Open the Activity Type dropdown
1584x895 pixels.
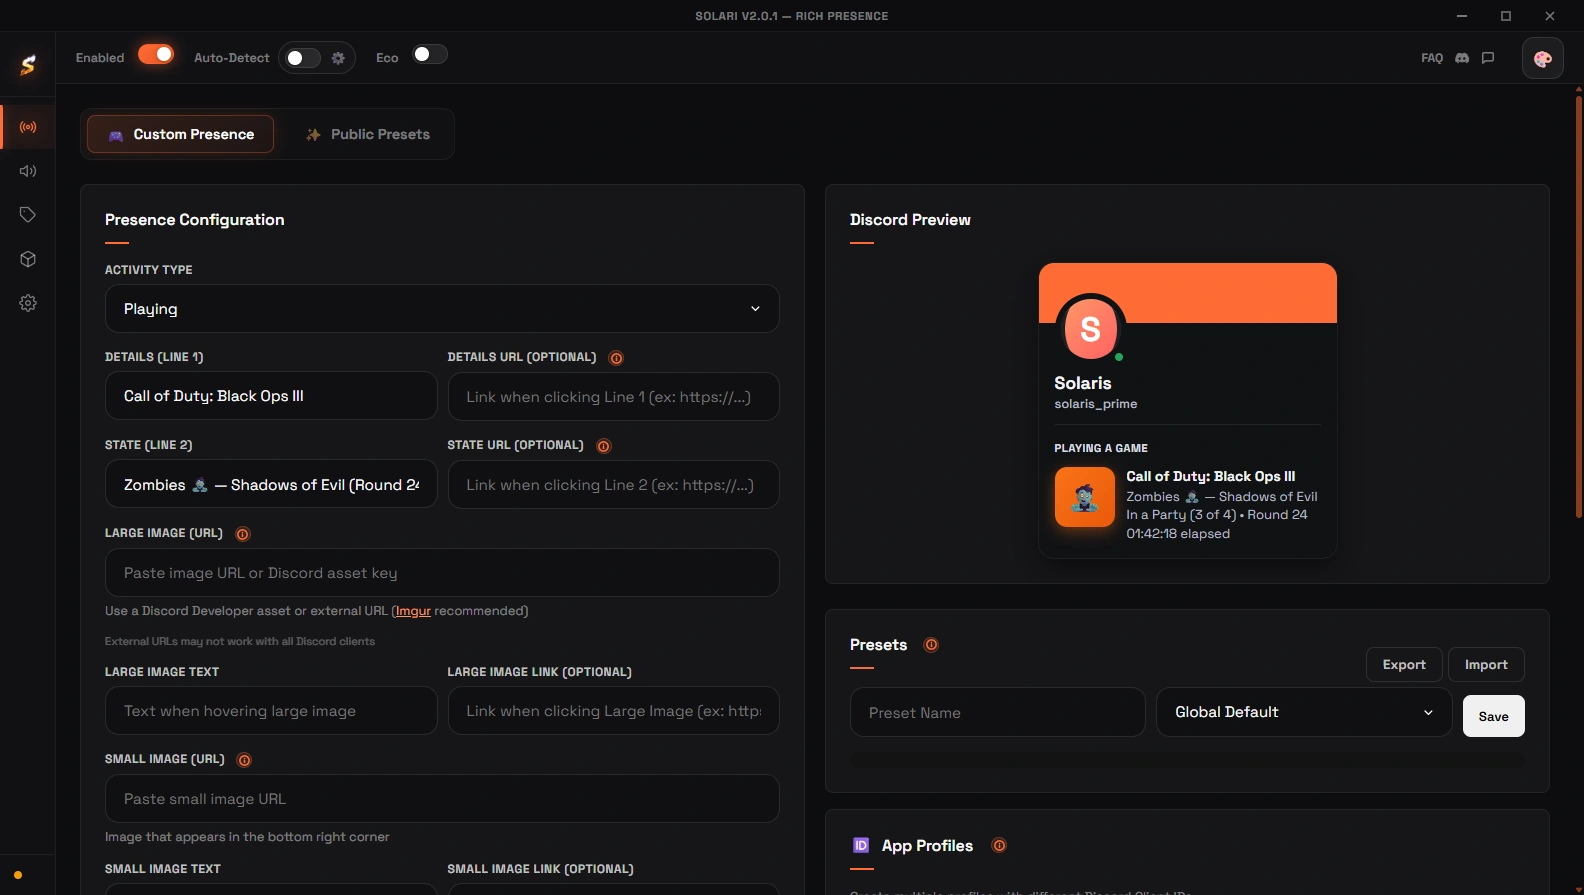442,309
